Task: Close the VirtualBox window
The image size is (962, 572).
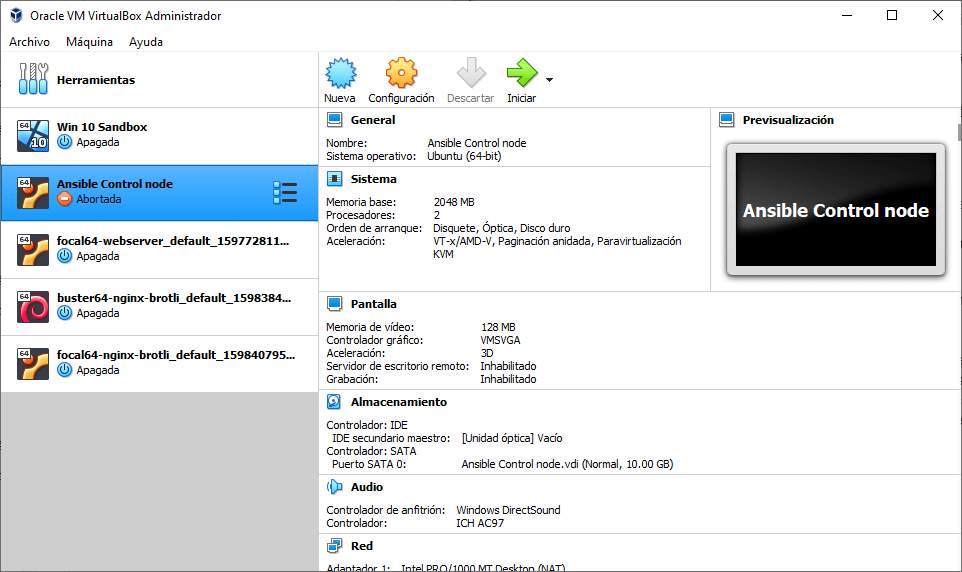Action: coord(937,15)
